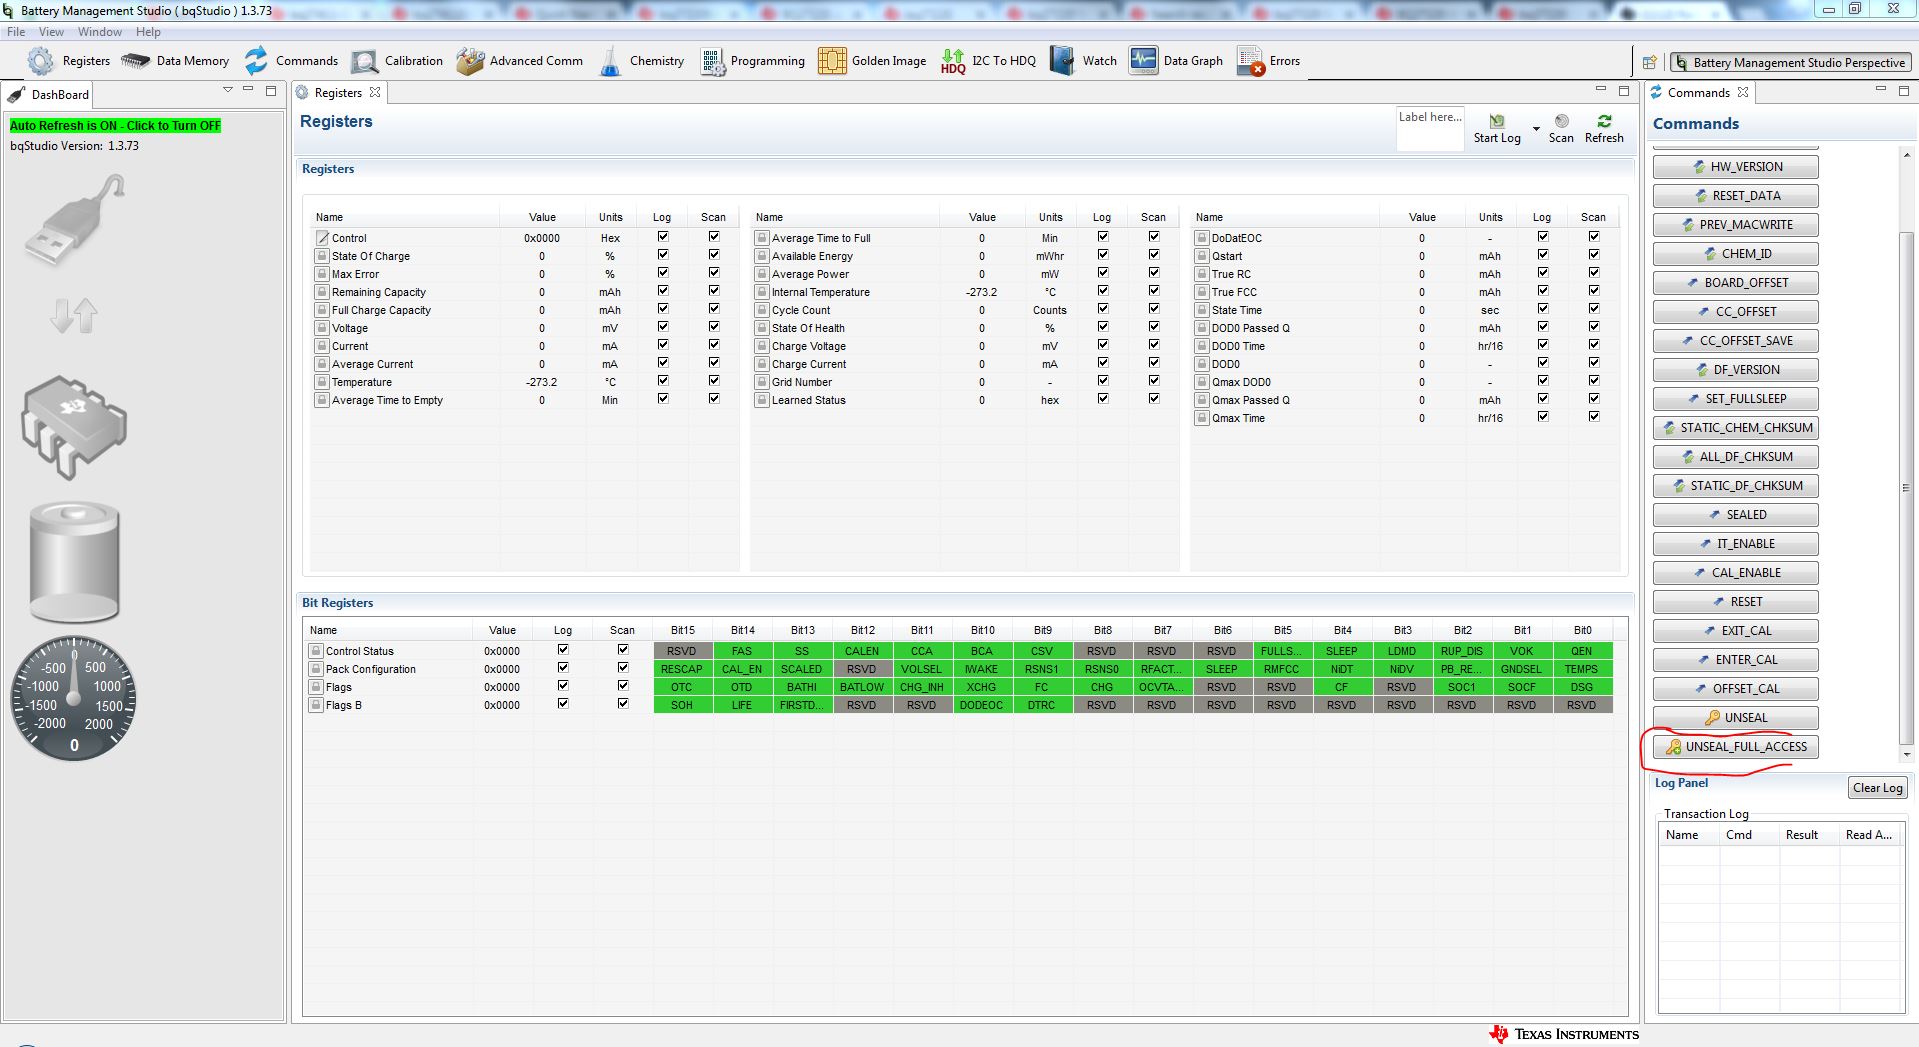Open the Window menu
This screenshot has width=1919, height=1047.
pos(100,32)
